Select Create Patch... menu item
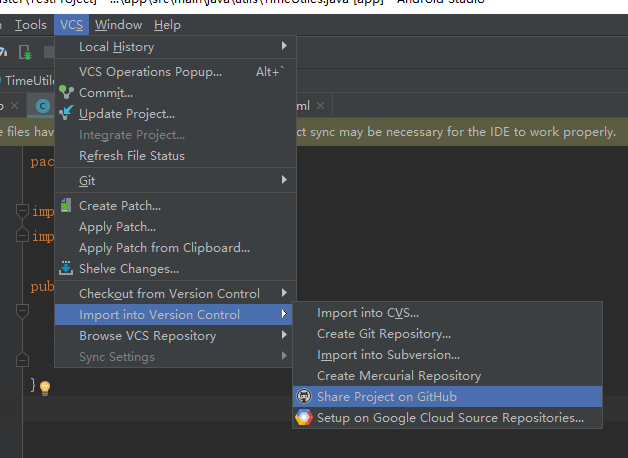 click(175, 205)
